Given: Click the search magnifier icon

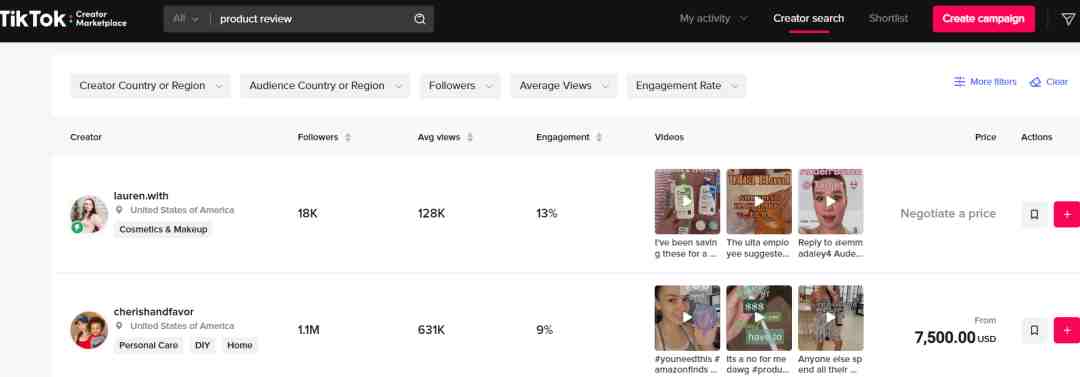Looking at the screenshot, I should 419,19.
